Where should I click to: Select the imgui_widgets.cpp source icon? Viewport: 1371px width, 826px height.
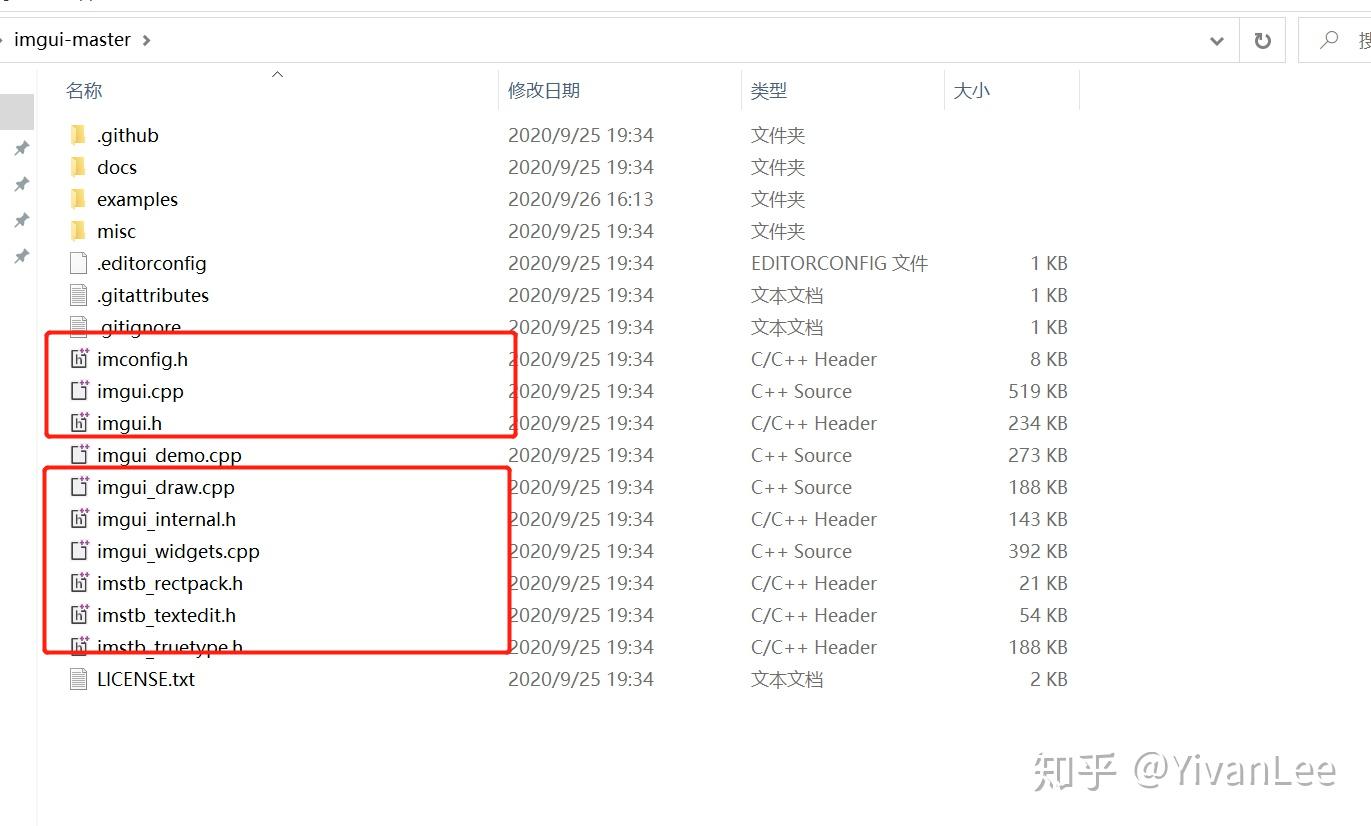point(79,551)
